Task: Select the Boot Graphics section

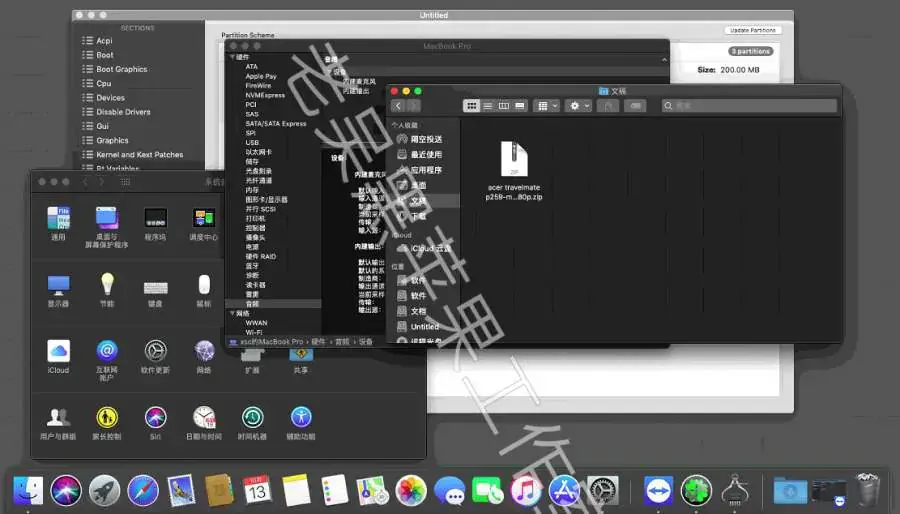Action: pos(121,69)
